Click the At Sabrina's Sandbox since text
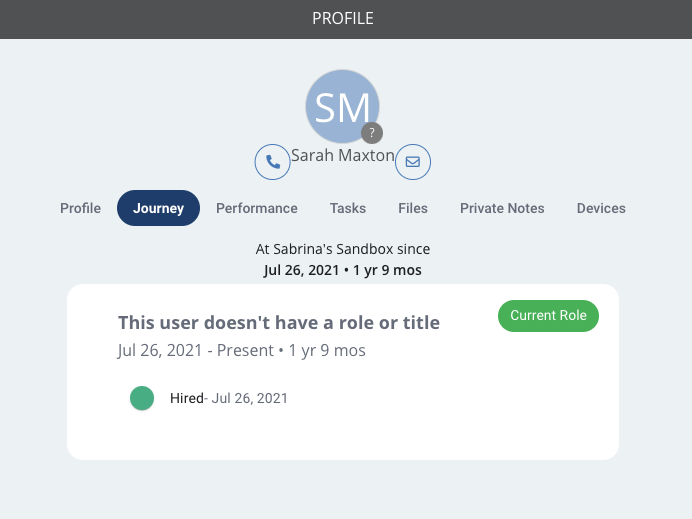This screenshot has width=692, height=519. click(343, 249)
